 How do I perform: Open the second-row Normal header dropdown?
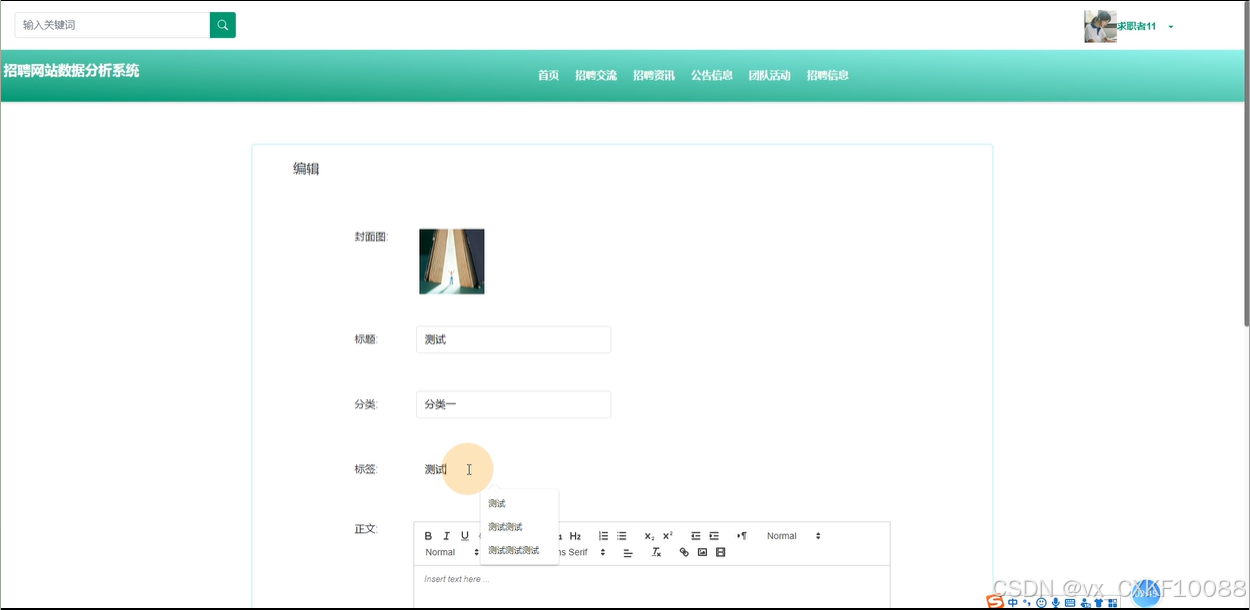tap(452, 552)
